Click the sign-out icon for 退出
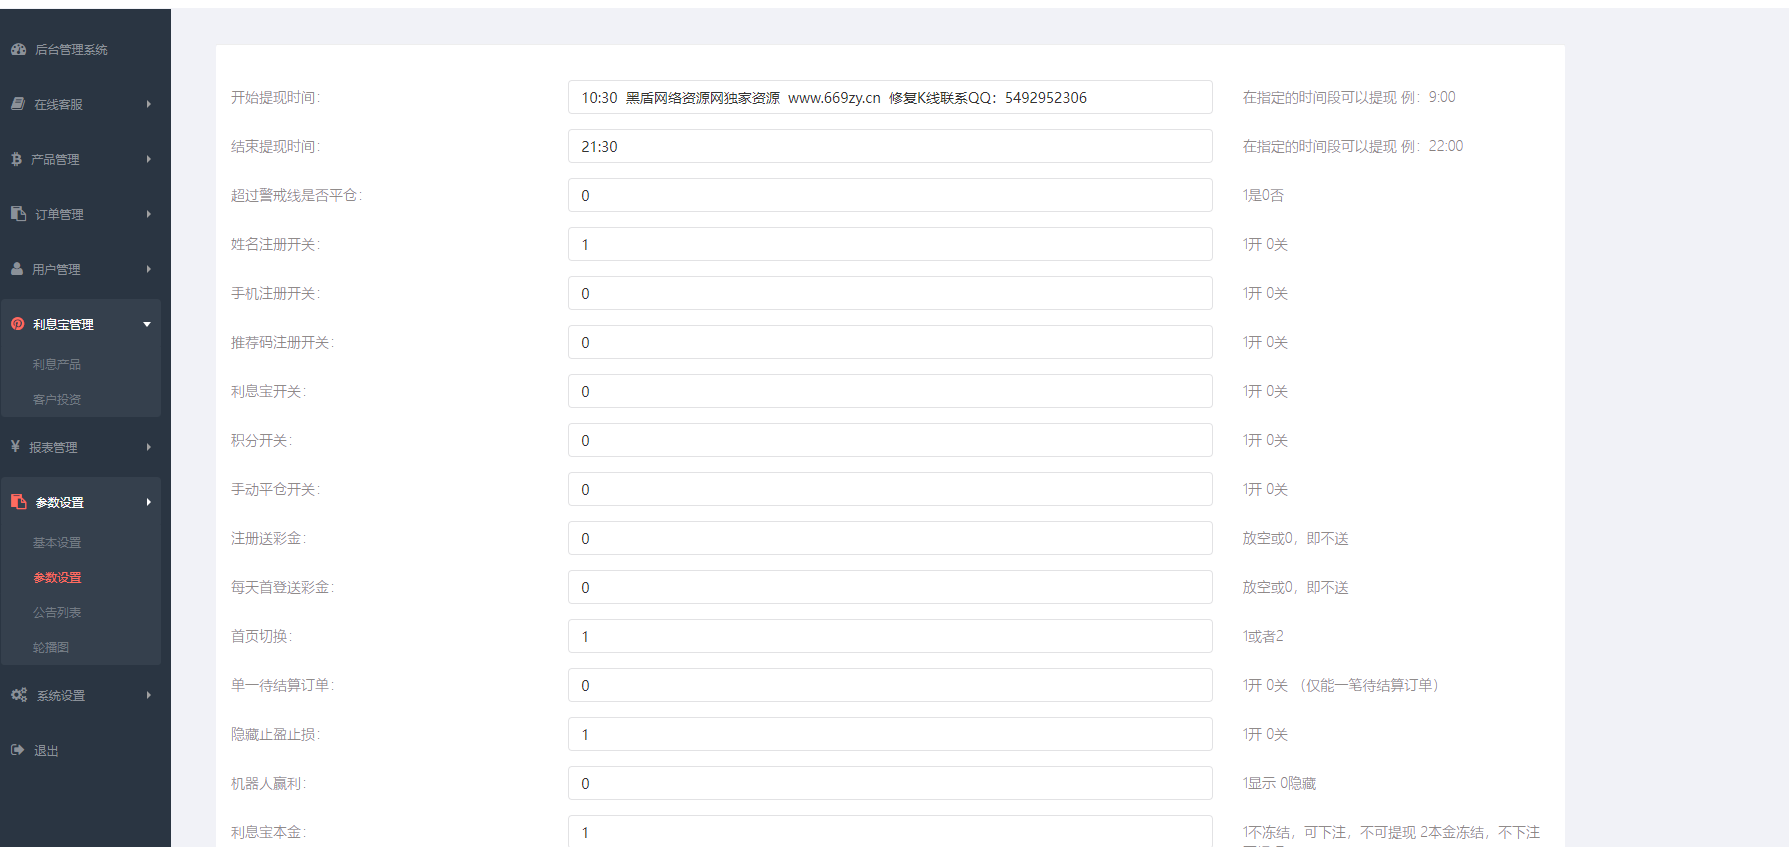The image size is (1789, 847). click(17, 750)
